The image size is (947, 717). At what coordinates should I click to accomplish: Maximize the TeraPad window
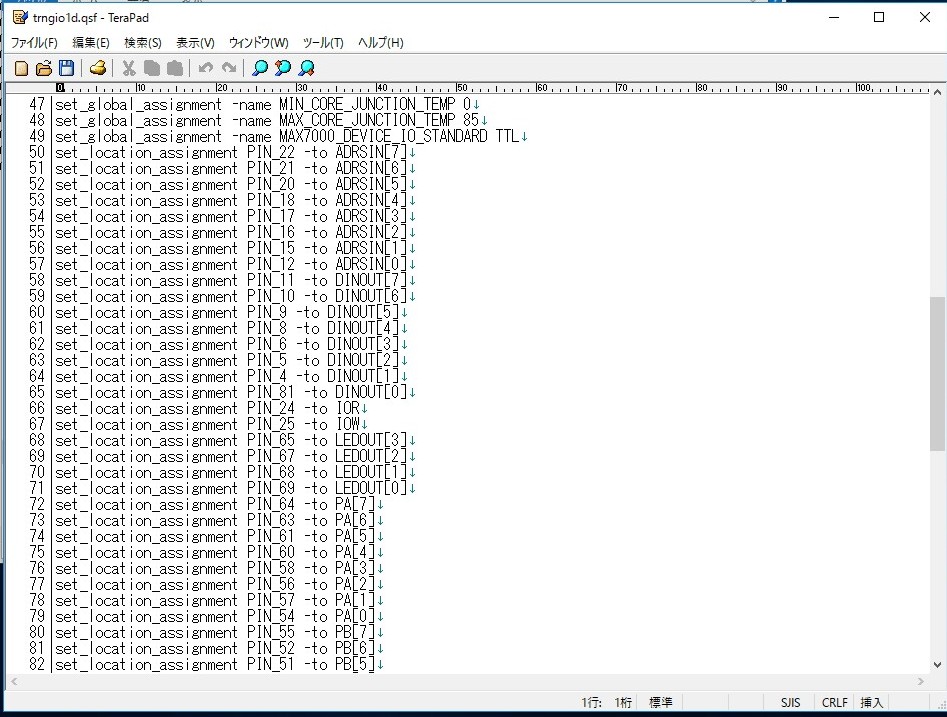click(879, 17)
